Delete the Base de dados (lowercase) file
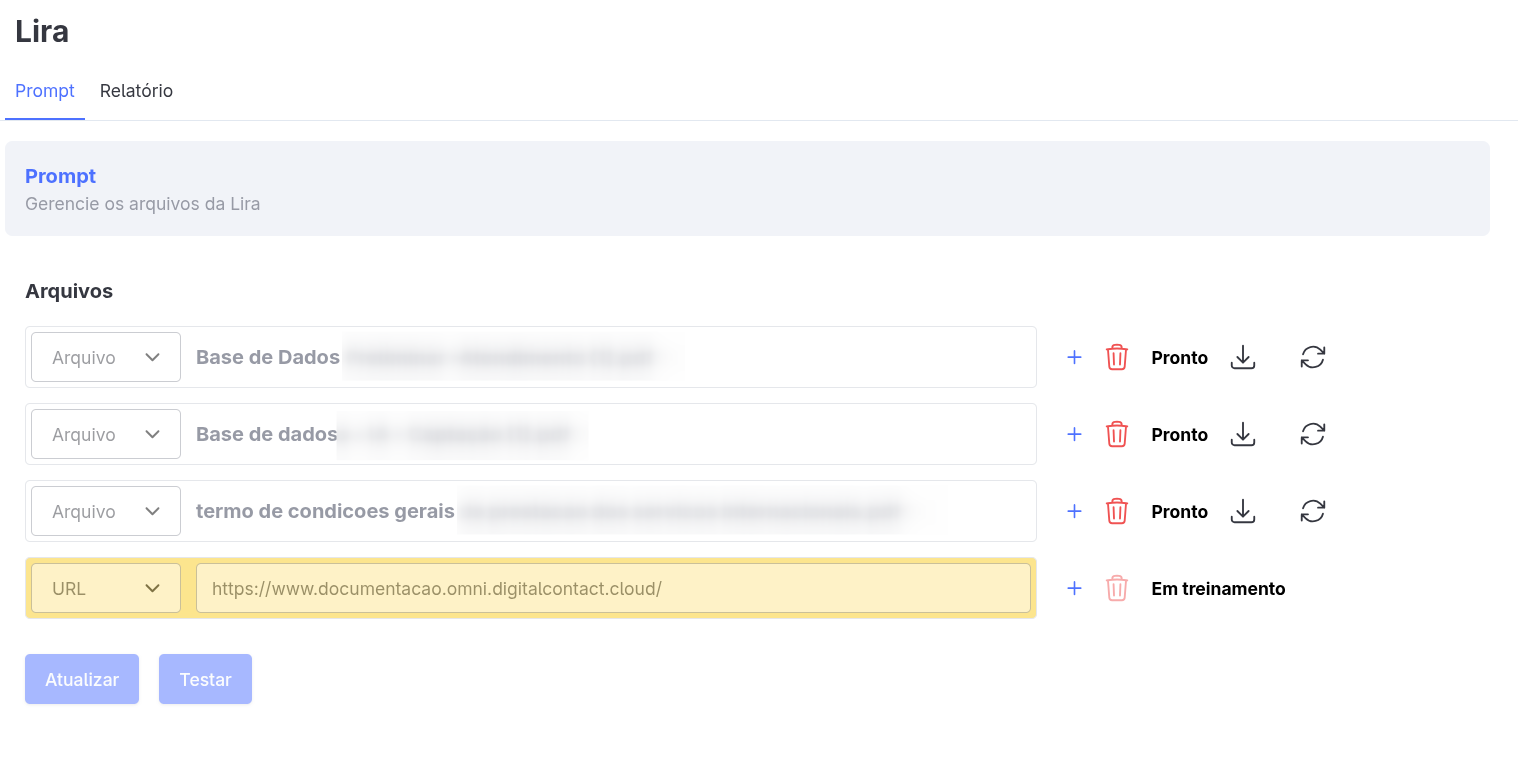This screenshot has height=772, width=1518. click(x=1117, y=434)
